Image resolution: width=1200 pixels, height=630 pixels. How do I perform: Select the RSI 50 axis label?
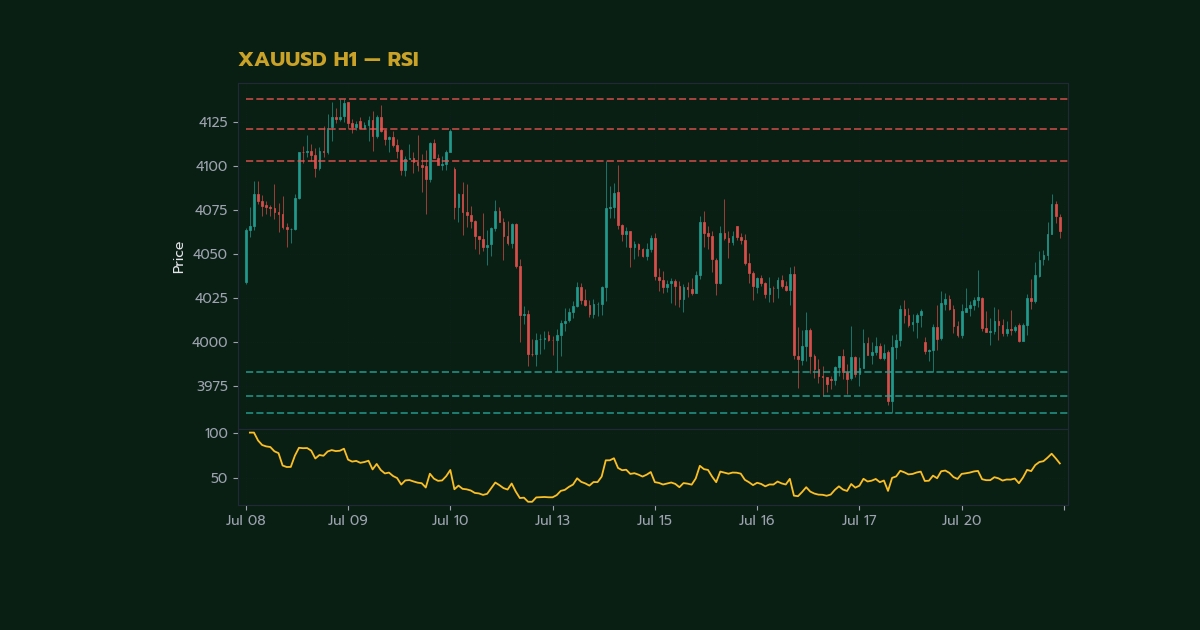pyautogui.click(x=219, y=478)
